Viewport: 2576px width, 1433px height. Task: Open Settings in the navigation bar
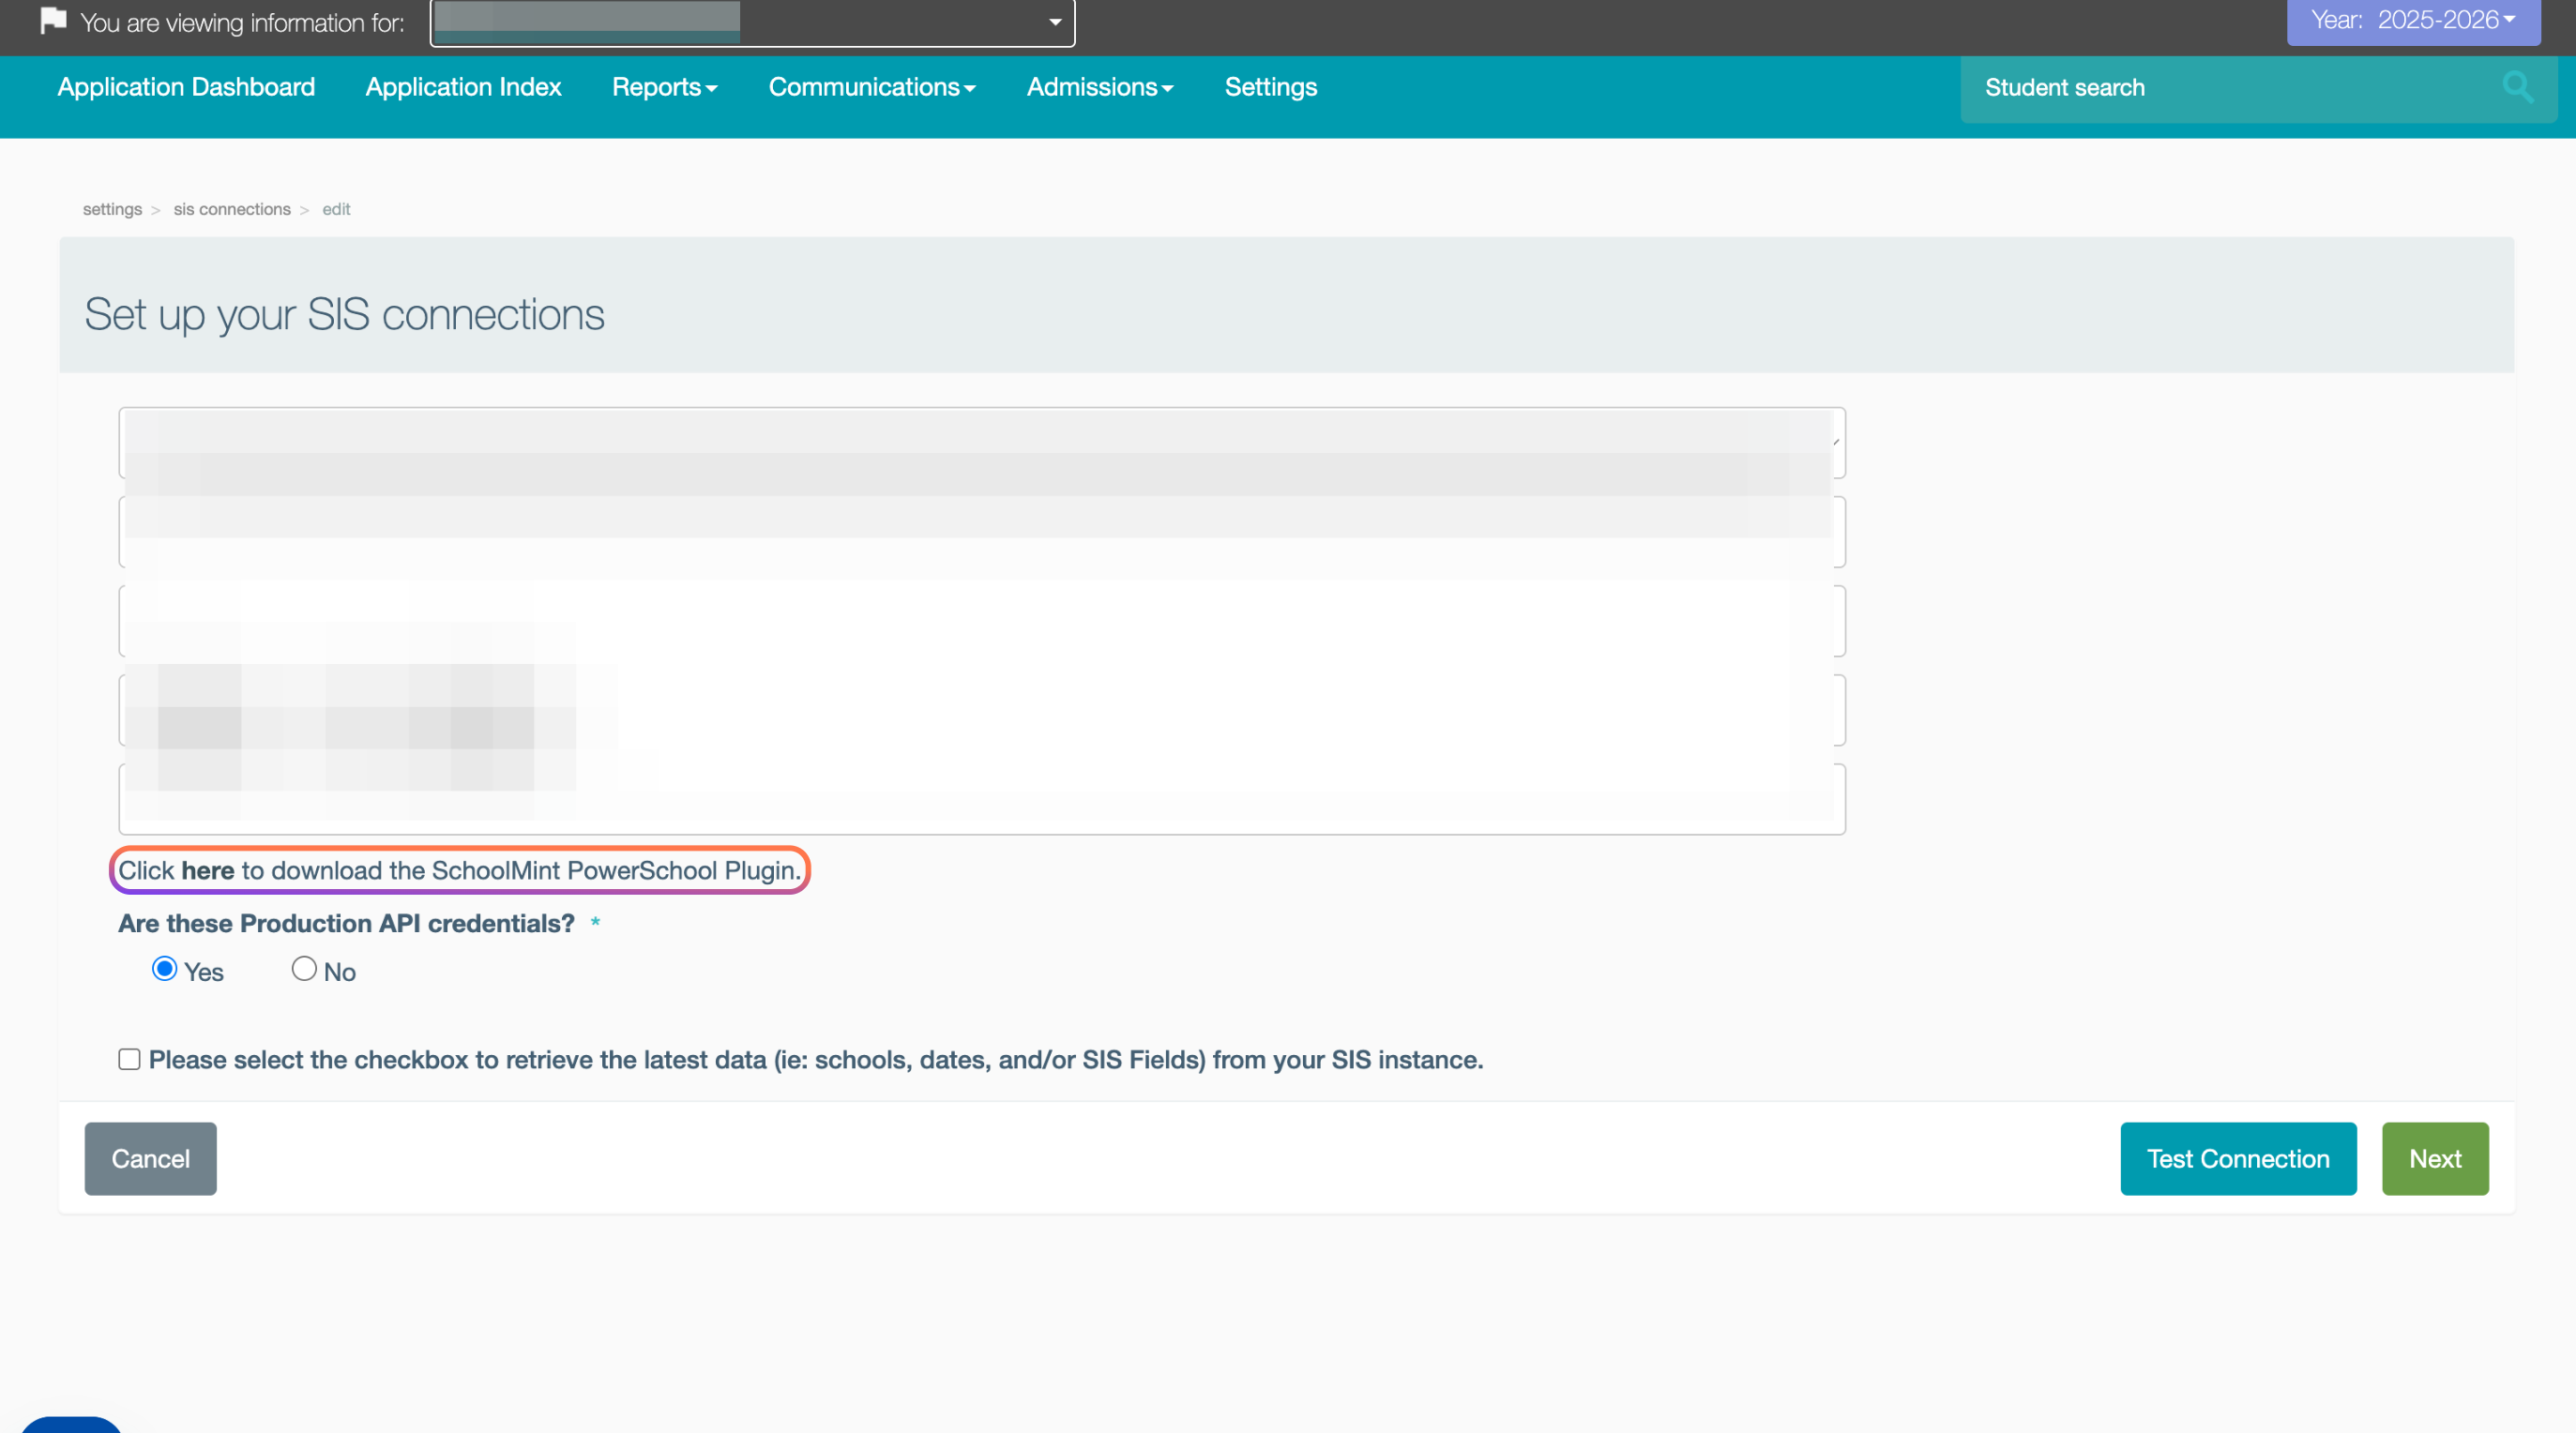tap(1270, 88)
